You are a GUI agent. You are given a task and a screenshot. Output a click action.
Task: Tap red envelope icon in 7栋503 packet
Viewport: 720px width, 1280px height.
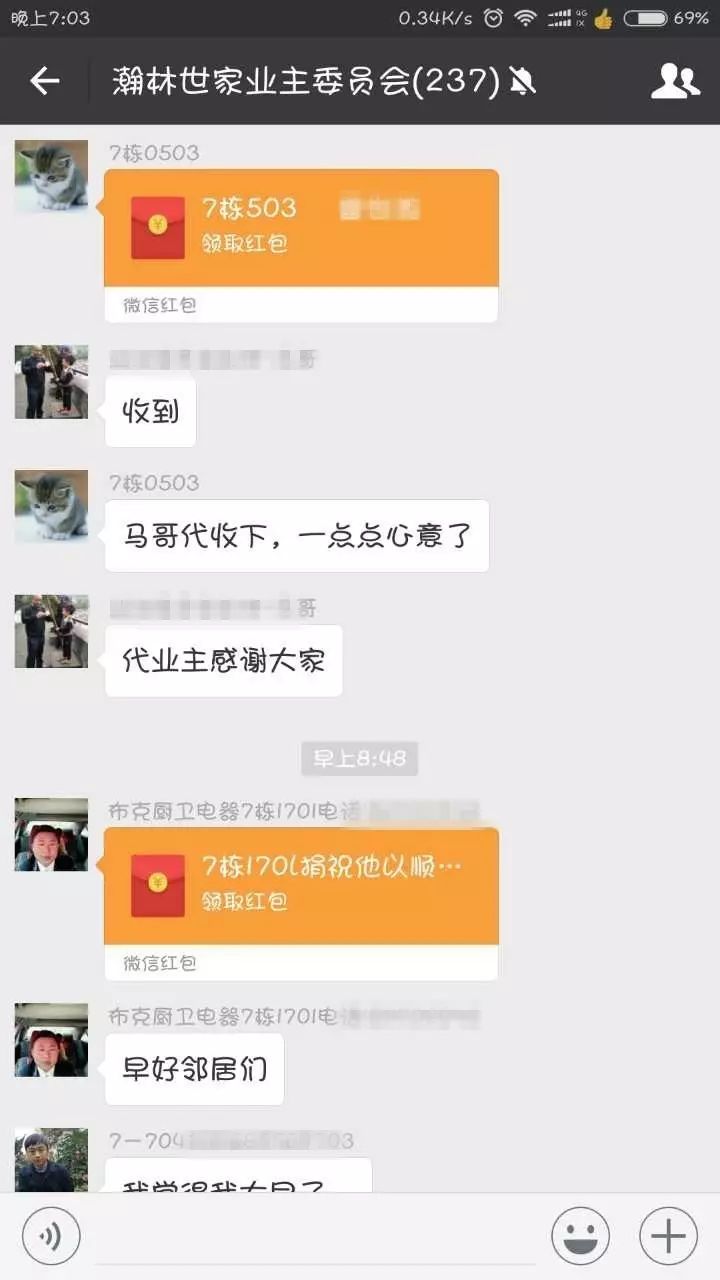coord(158,227)
